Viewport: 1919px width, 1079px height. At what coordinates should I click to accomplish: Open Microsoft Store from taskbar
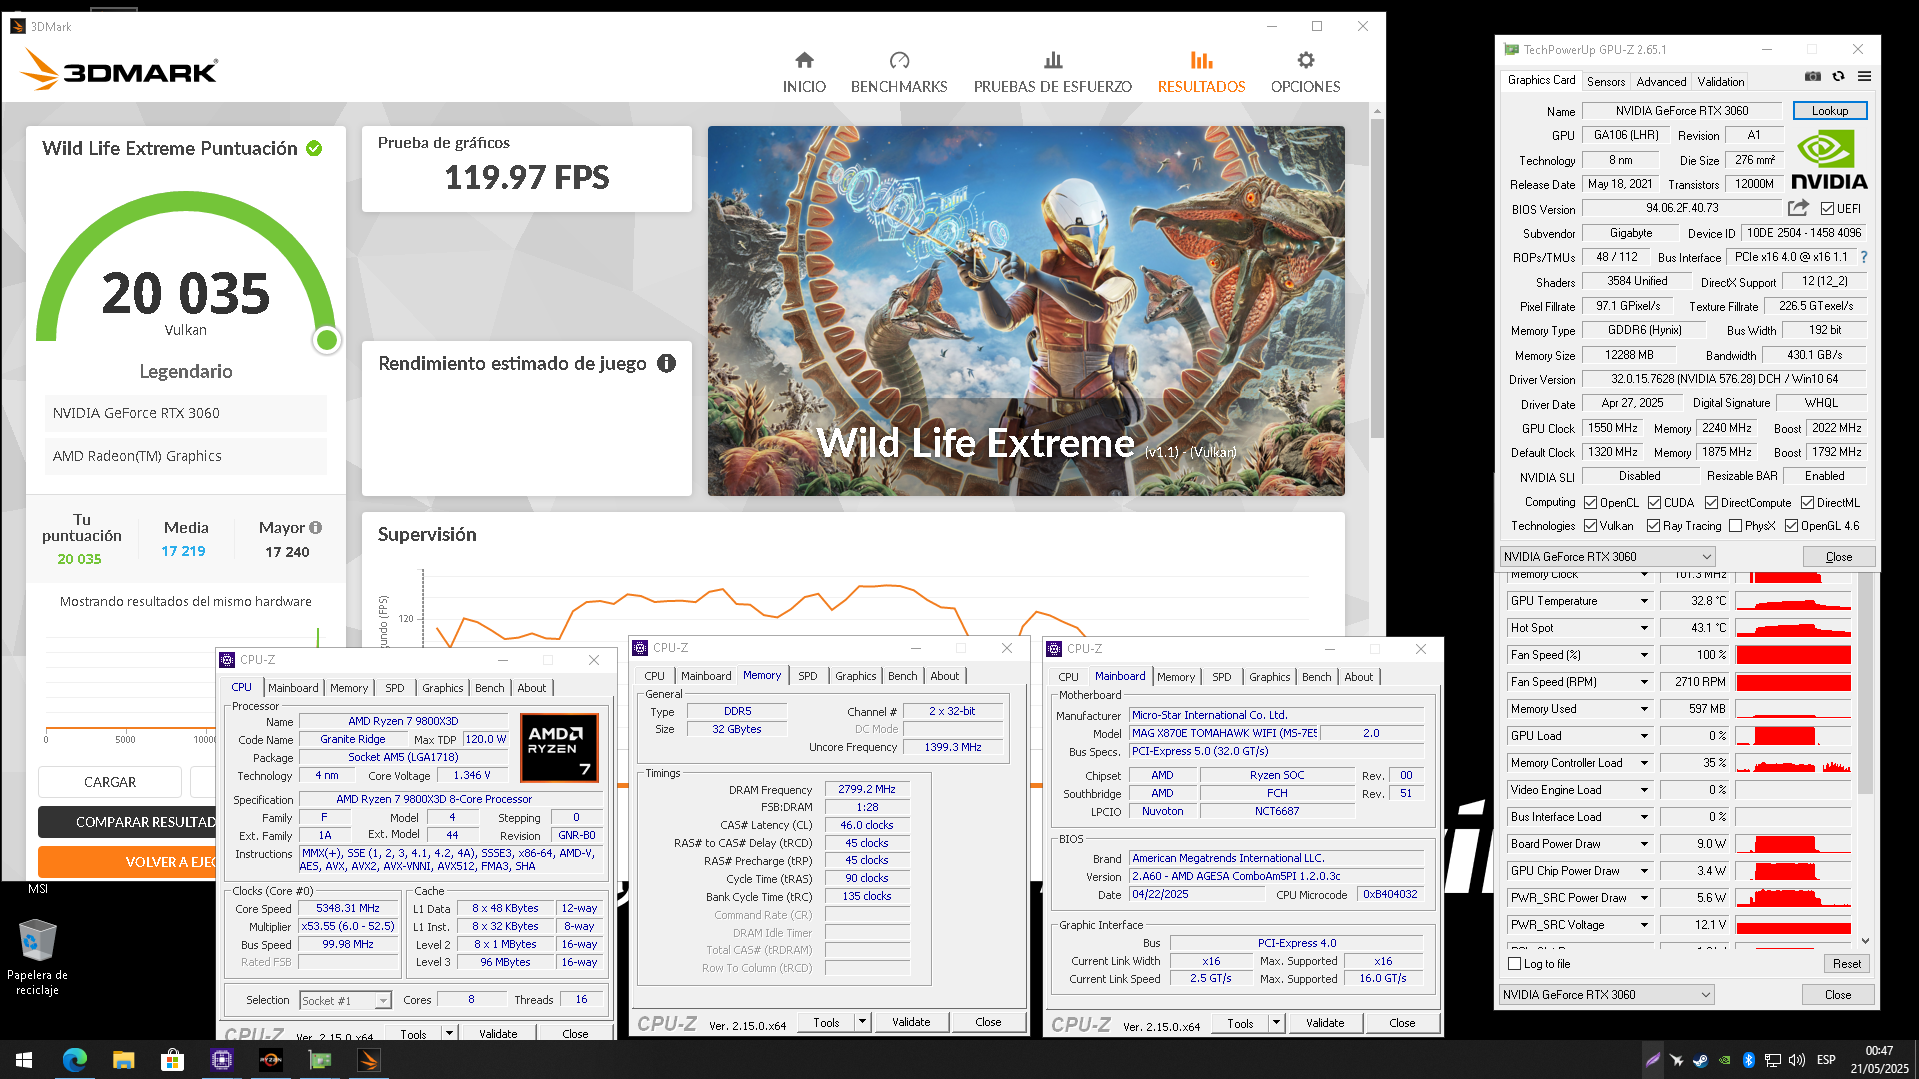click(x=172, y=1060)
